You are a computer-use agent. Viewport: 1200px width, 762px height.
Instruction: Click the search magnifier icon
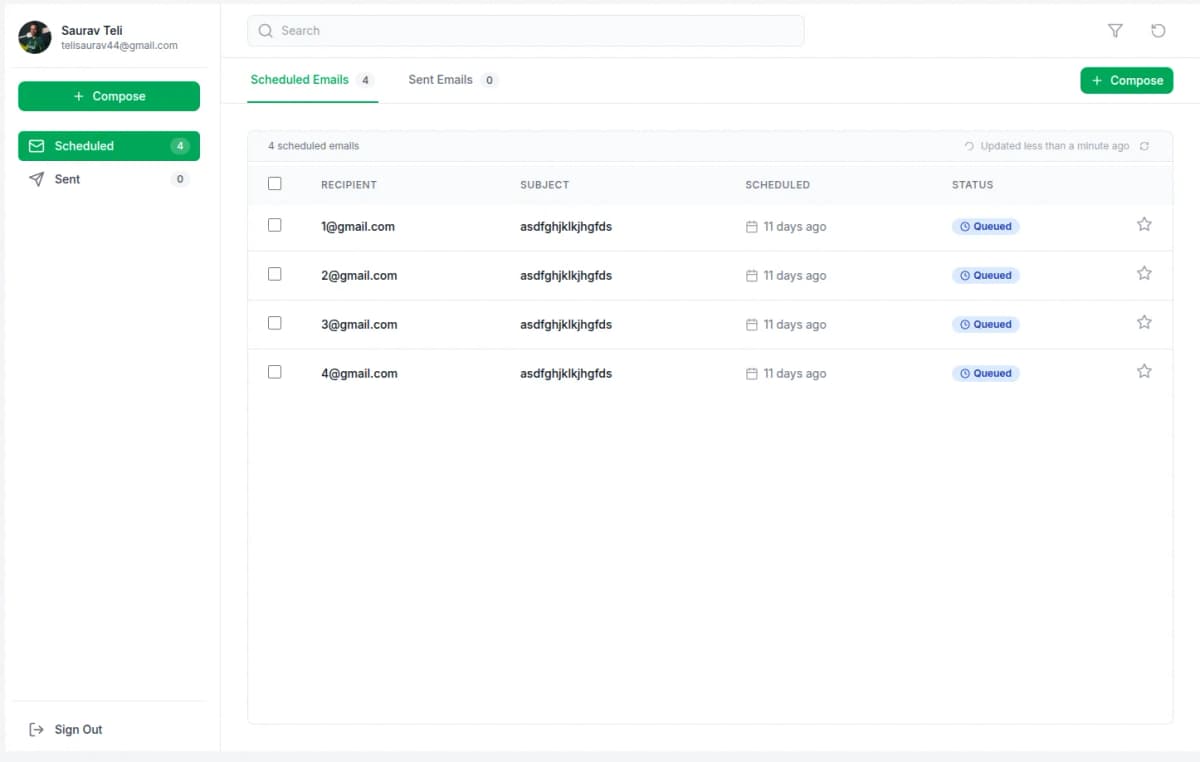pyautogui.click(x=265, y=31)
